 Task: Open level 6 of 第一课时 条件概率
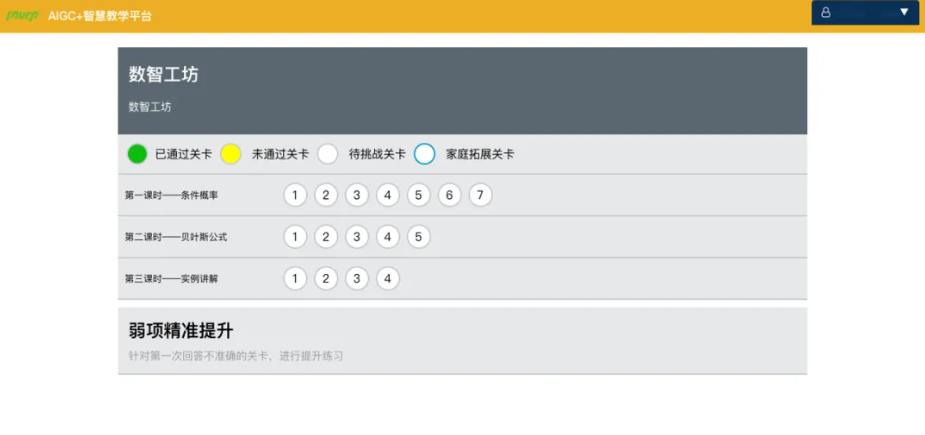tap(450, 195)
